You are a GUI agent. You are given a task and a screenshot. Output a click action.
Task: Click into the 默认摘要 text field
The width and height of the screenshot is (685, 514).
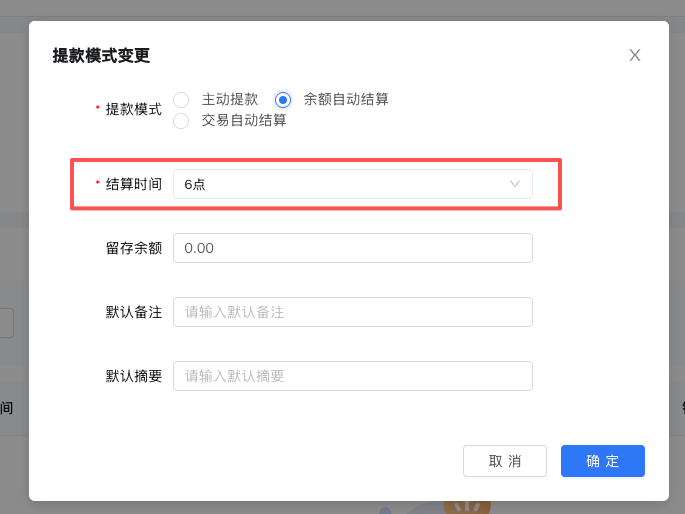pyautogui.click(x=352, y=376)
